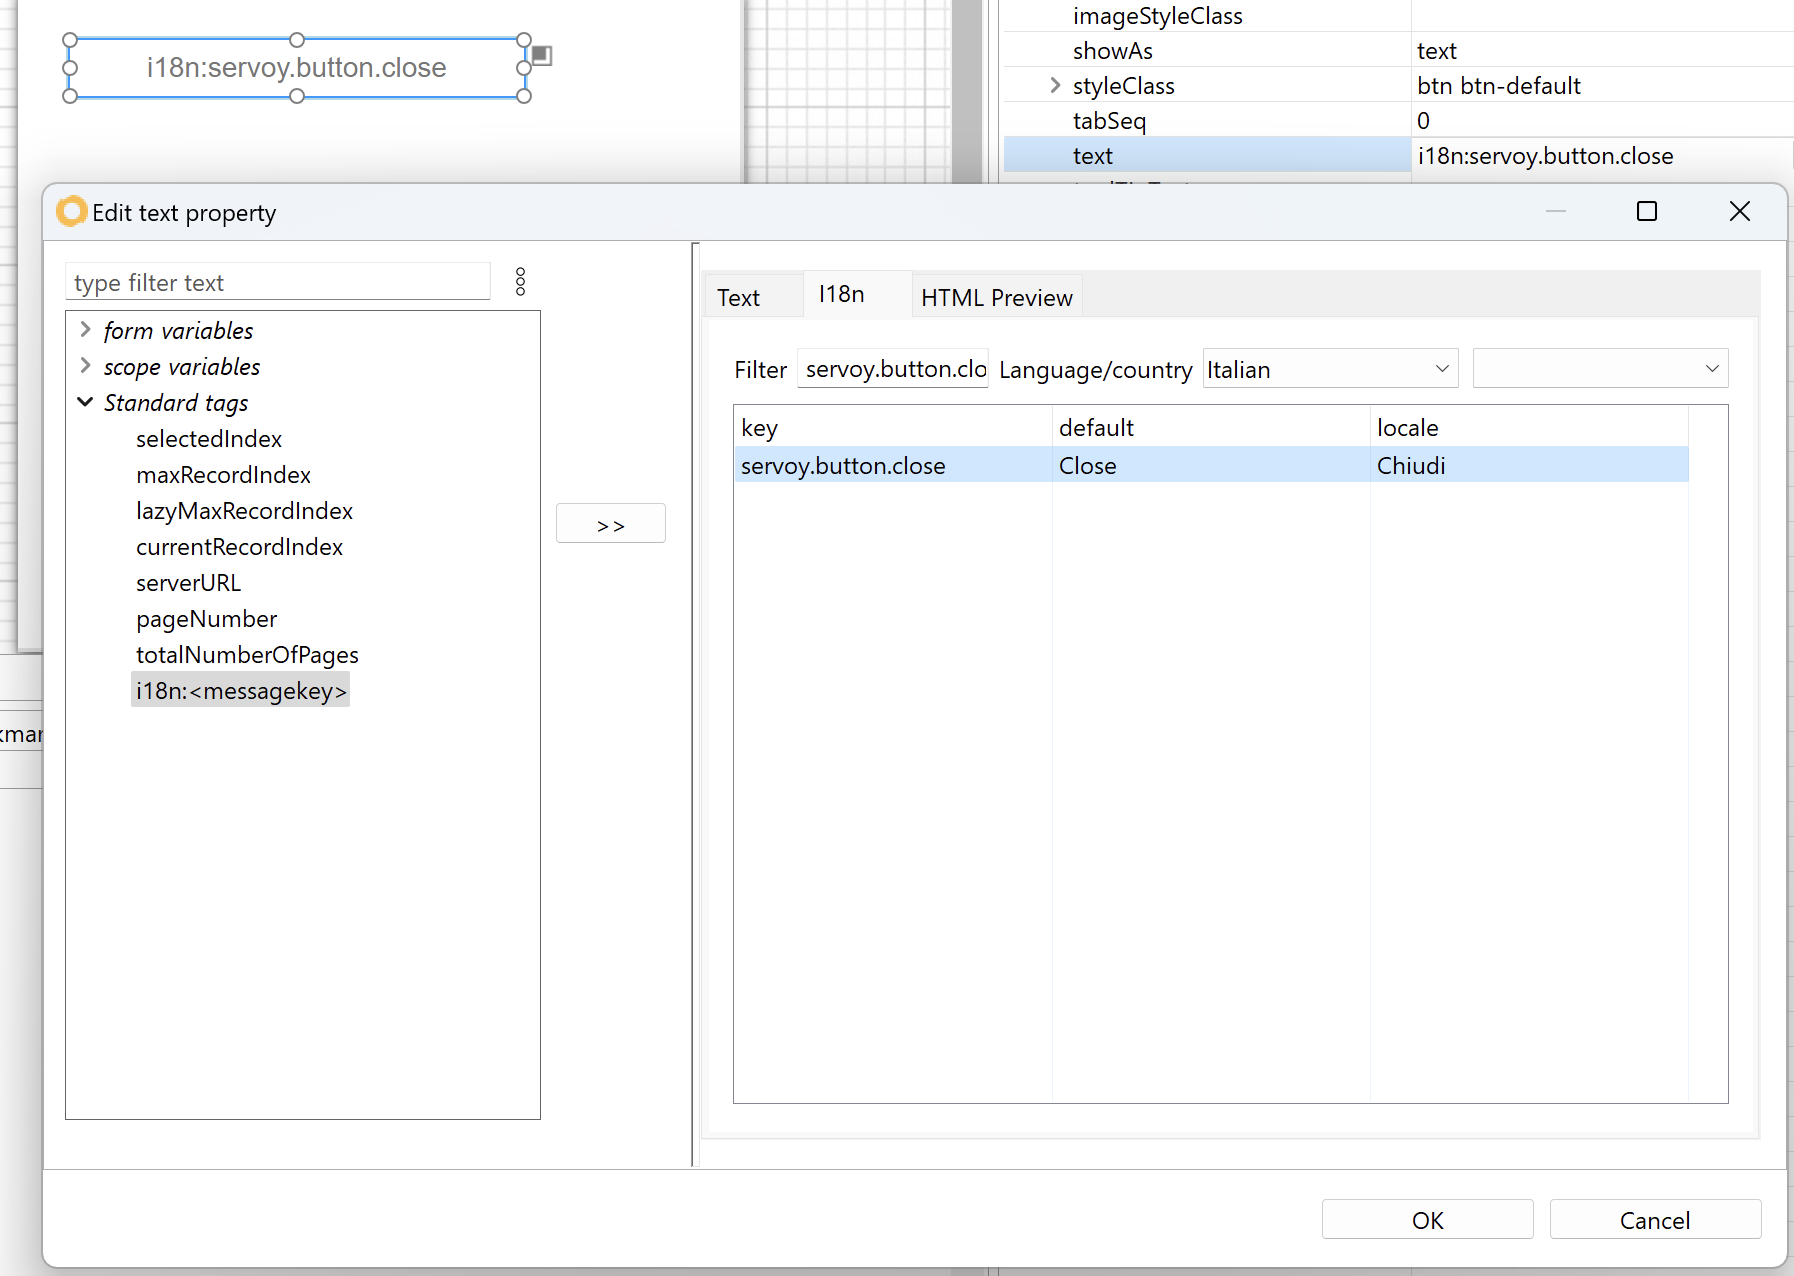Expand the scope variables node
1794x1276 pixels.
[85, 366]
